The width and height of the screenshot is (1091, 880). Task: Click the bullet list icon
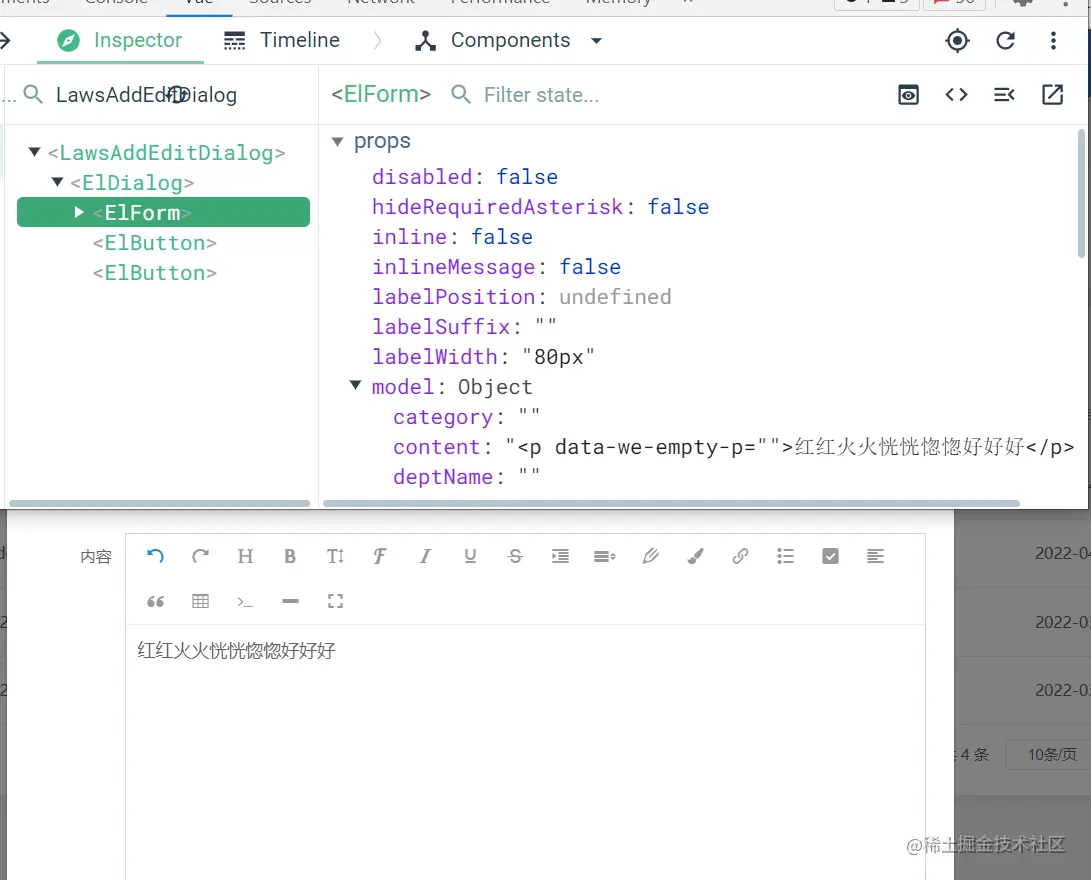click(786, 556)
